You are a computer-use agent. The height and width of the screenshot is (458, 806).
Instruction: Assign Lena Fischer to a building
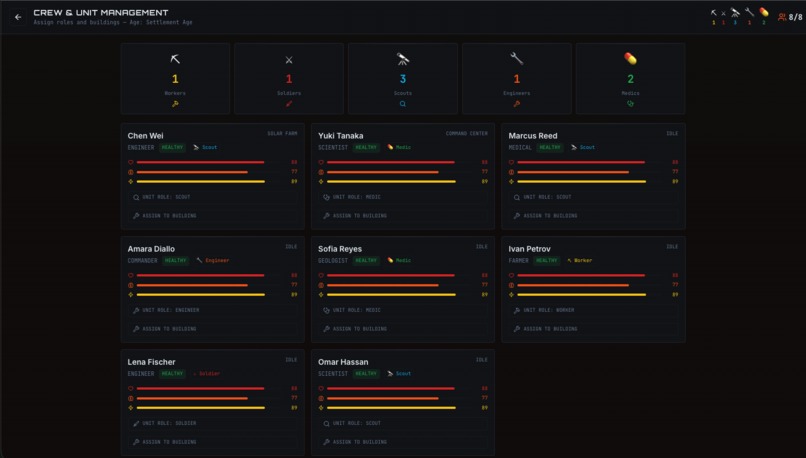212,442
